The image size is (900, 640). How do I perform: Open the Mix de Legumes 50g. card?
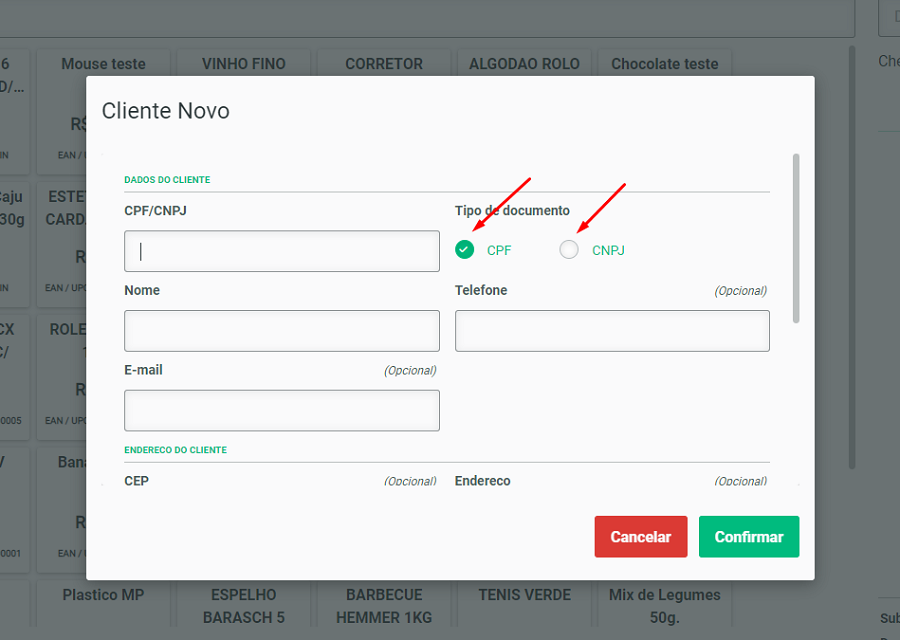coord(664,603)
